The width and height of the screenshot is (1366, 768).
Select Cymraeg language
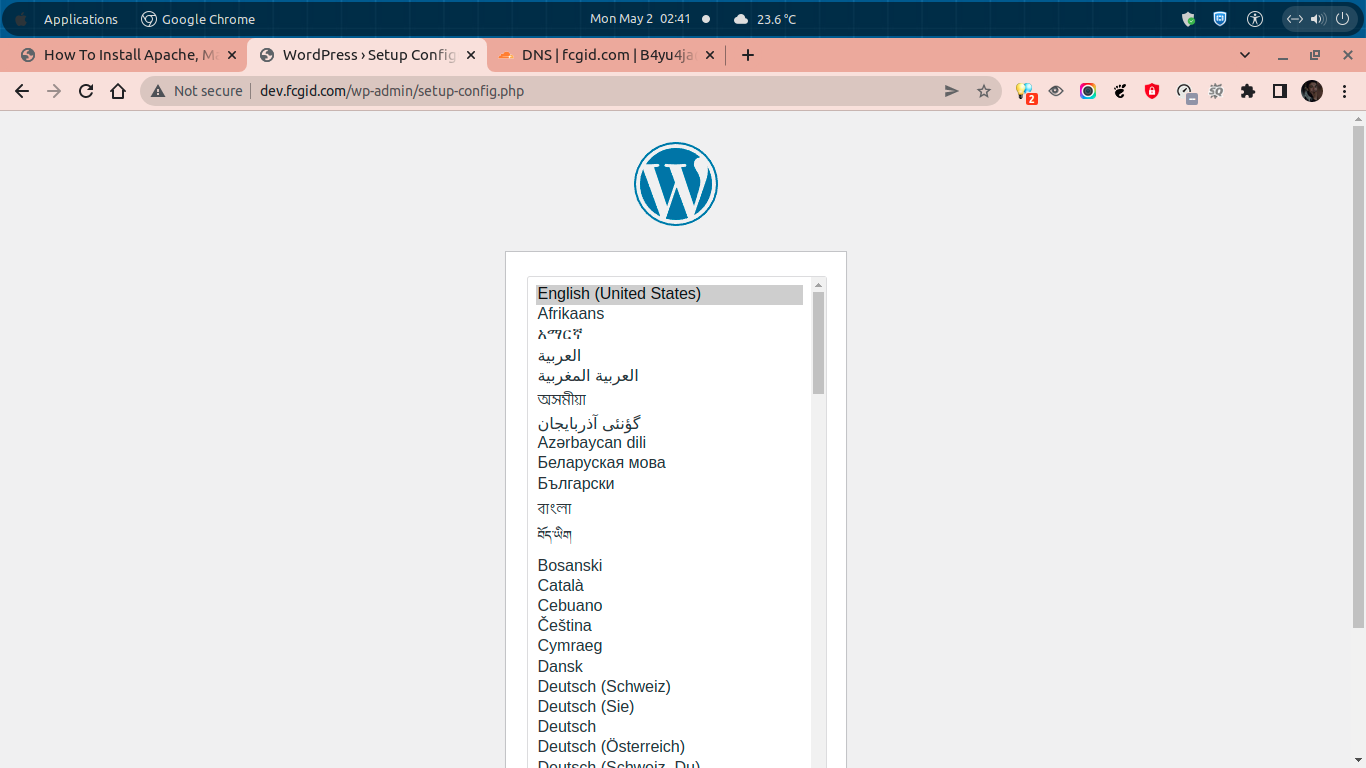[670, 646]
